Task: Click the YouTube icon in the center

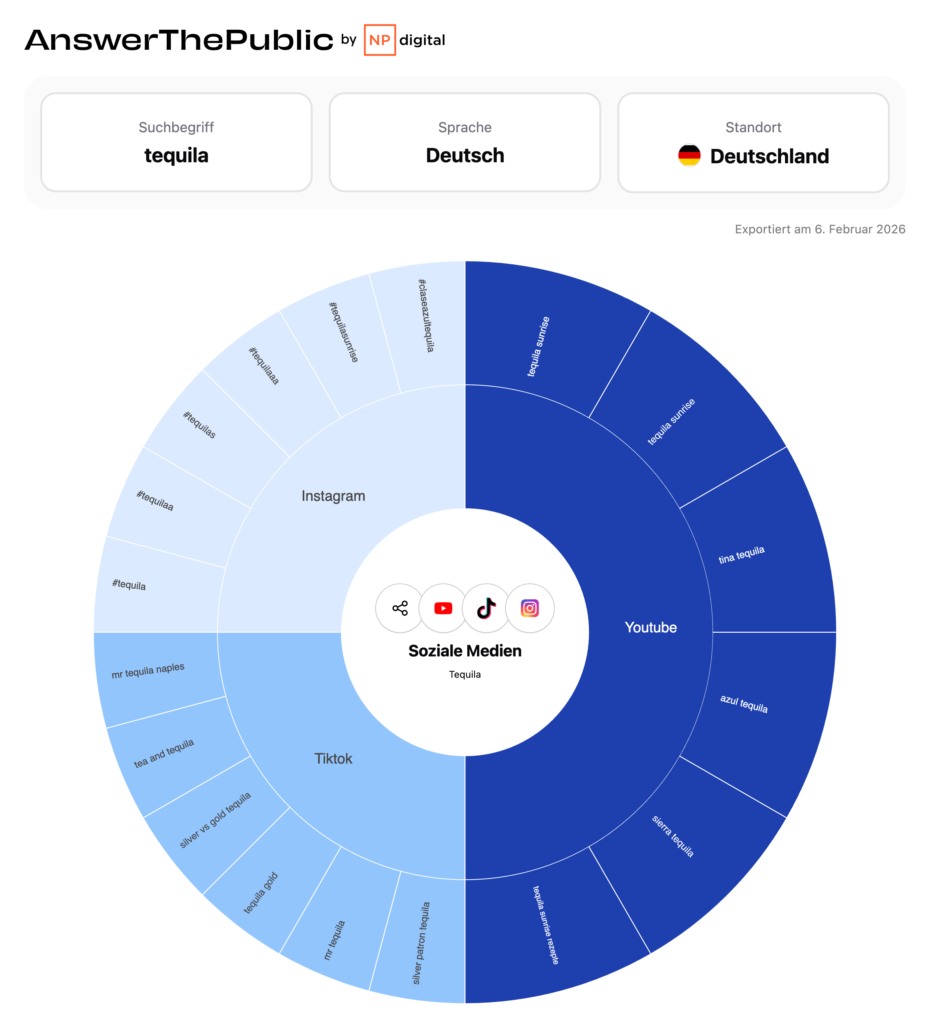Action: tap(443, 608)
